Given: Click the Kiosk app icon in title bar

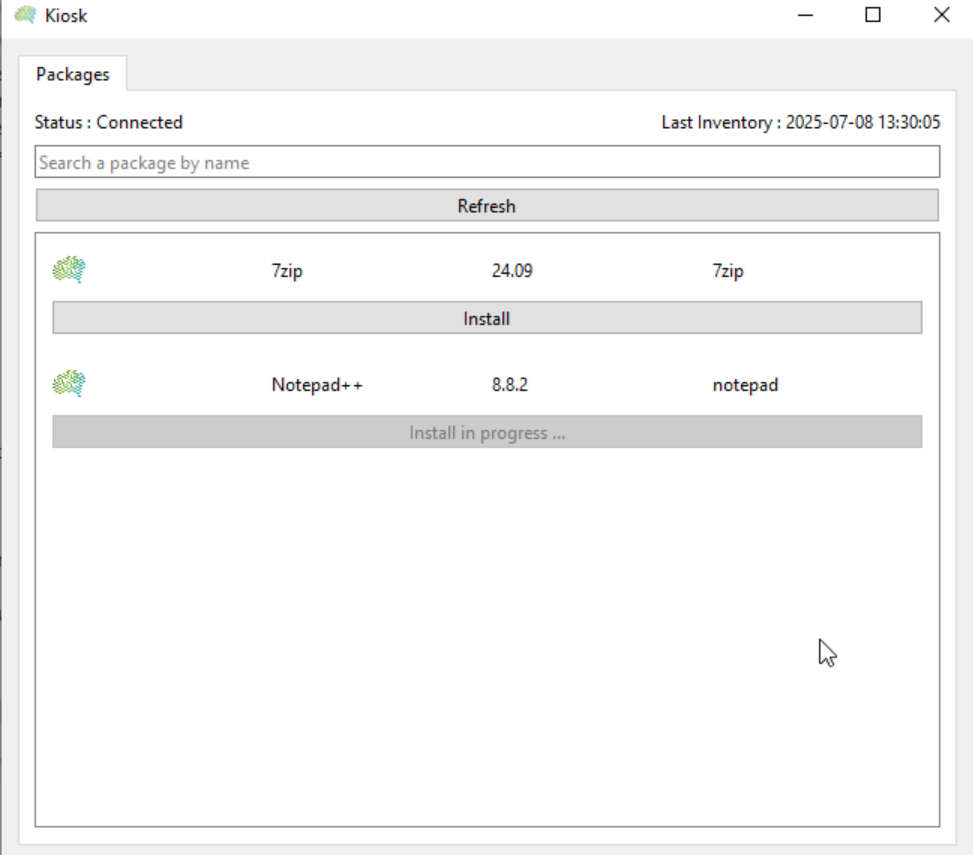Looking at the screenshot, I should [25, 15].
